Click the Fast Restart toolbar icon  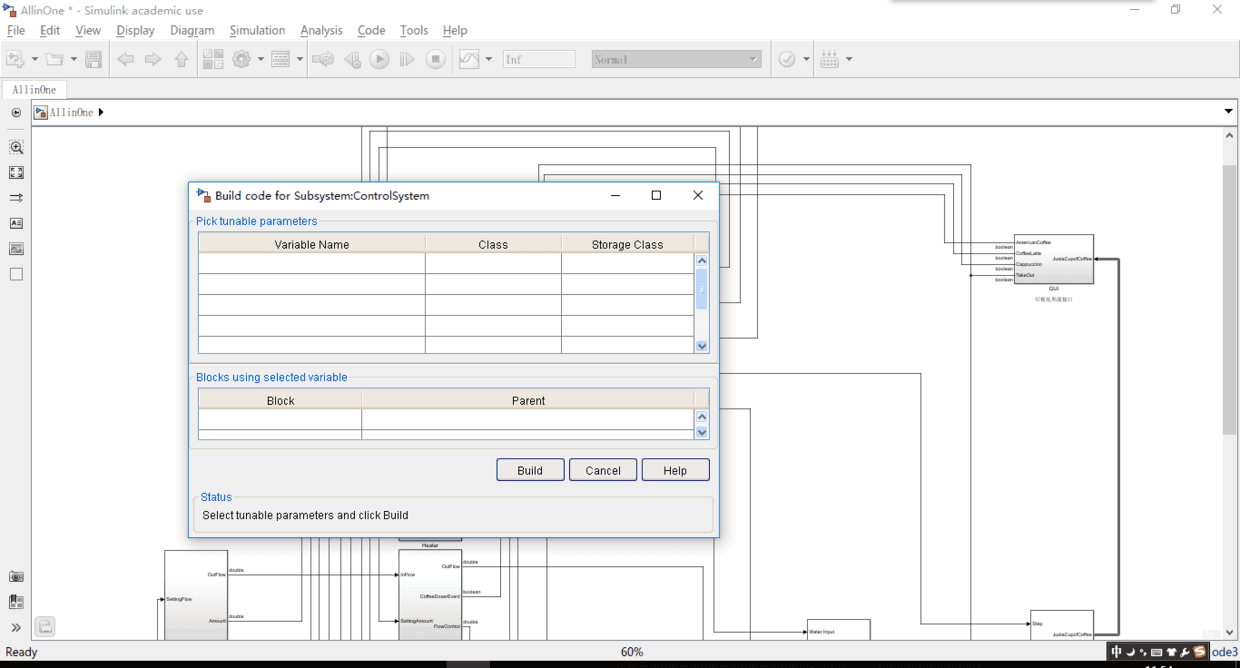point(323,60)
